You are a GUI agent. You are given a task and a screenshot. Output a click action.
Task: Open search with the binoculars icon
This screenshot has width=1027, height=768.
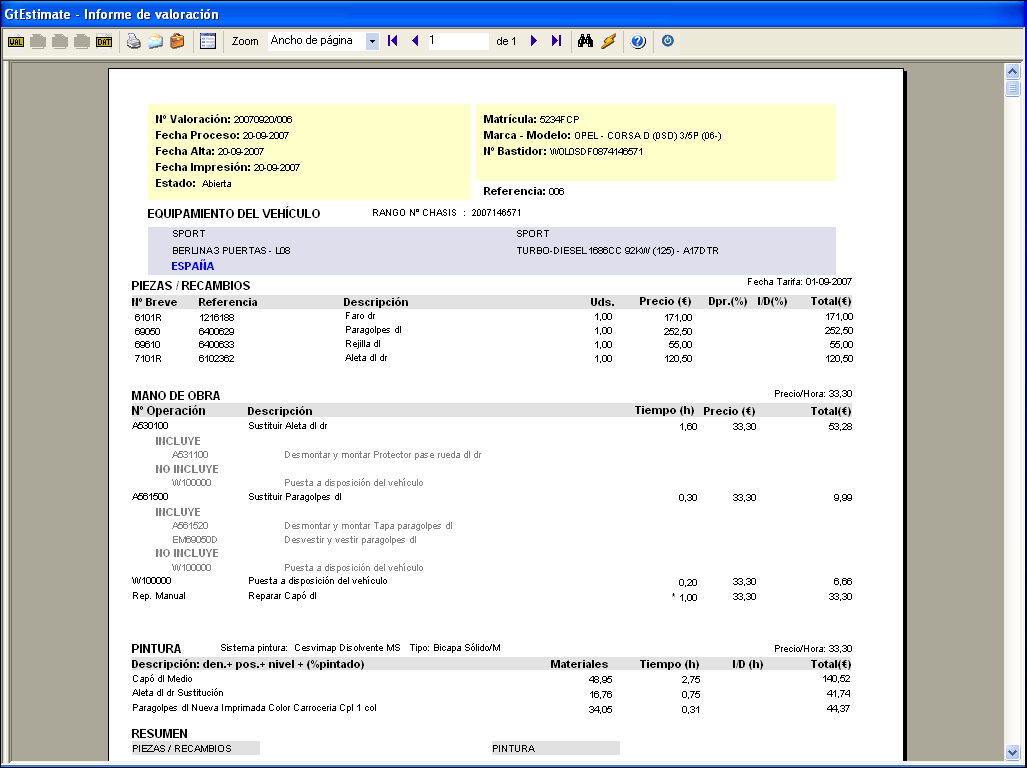[x=586, y=41]
